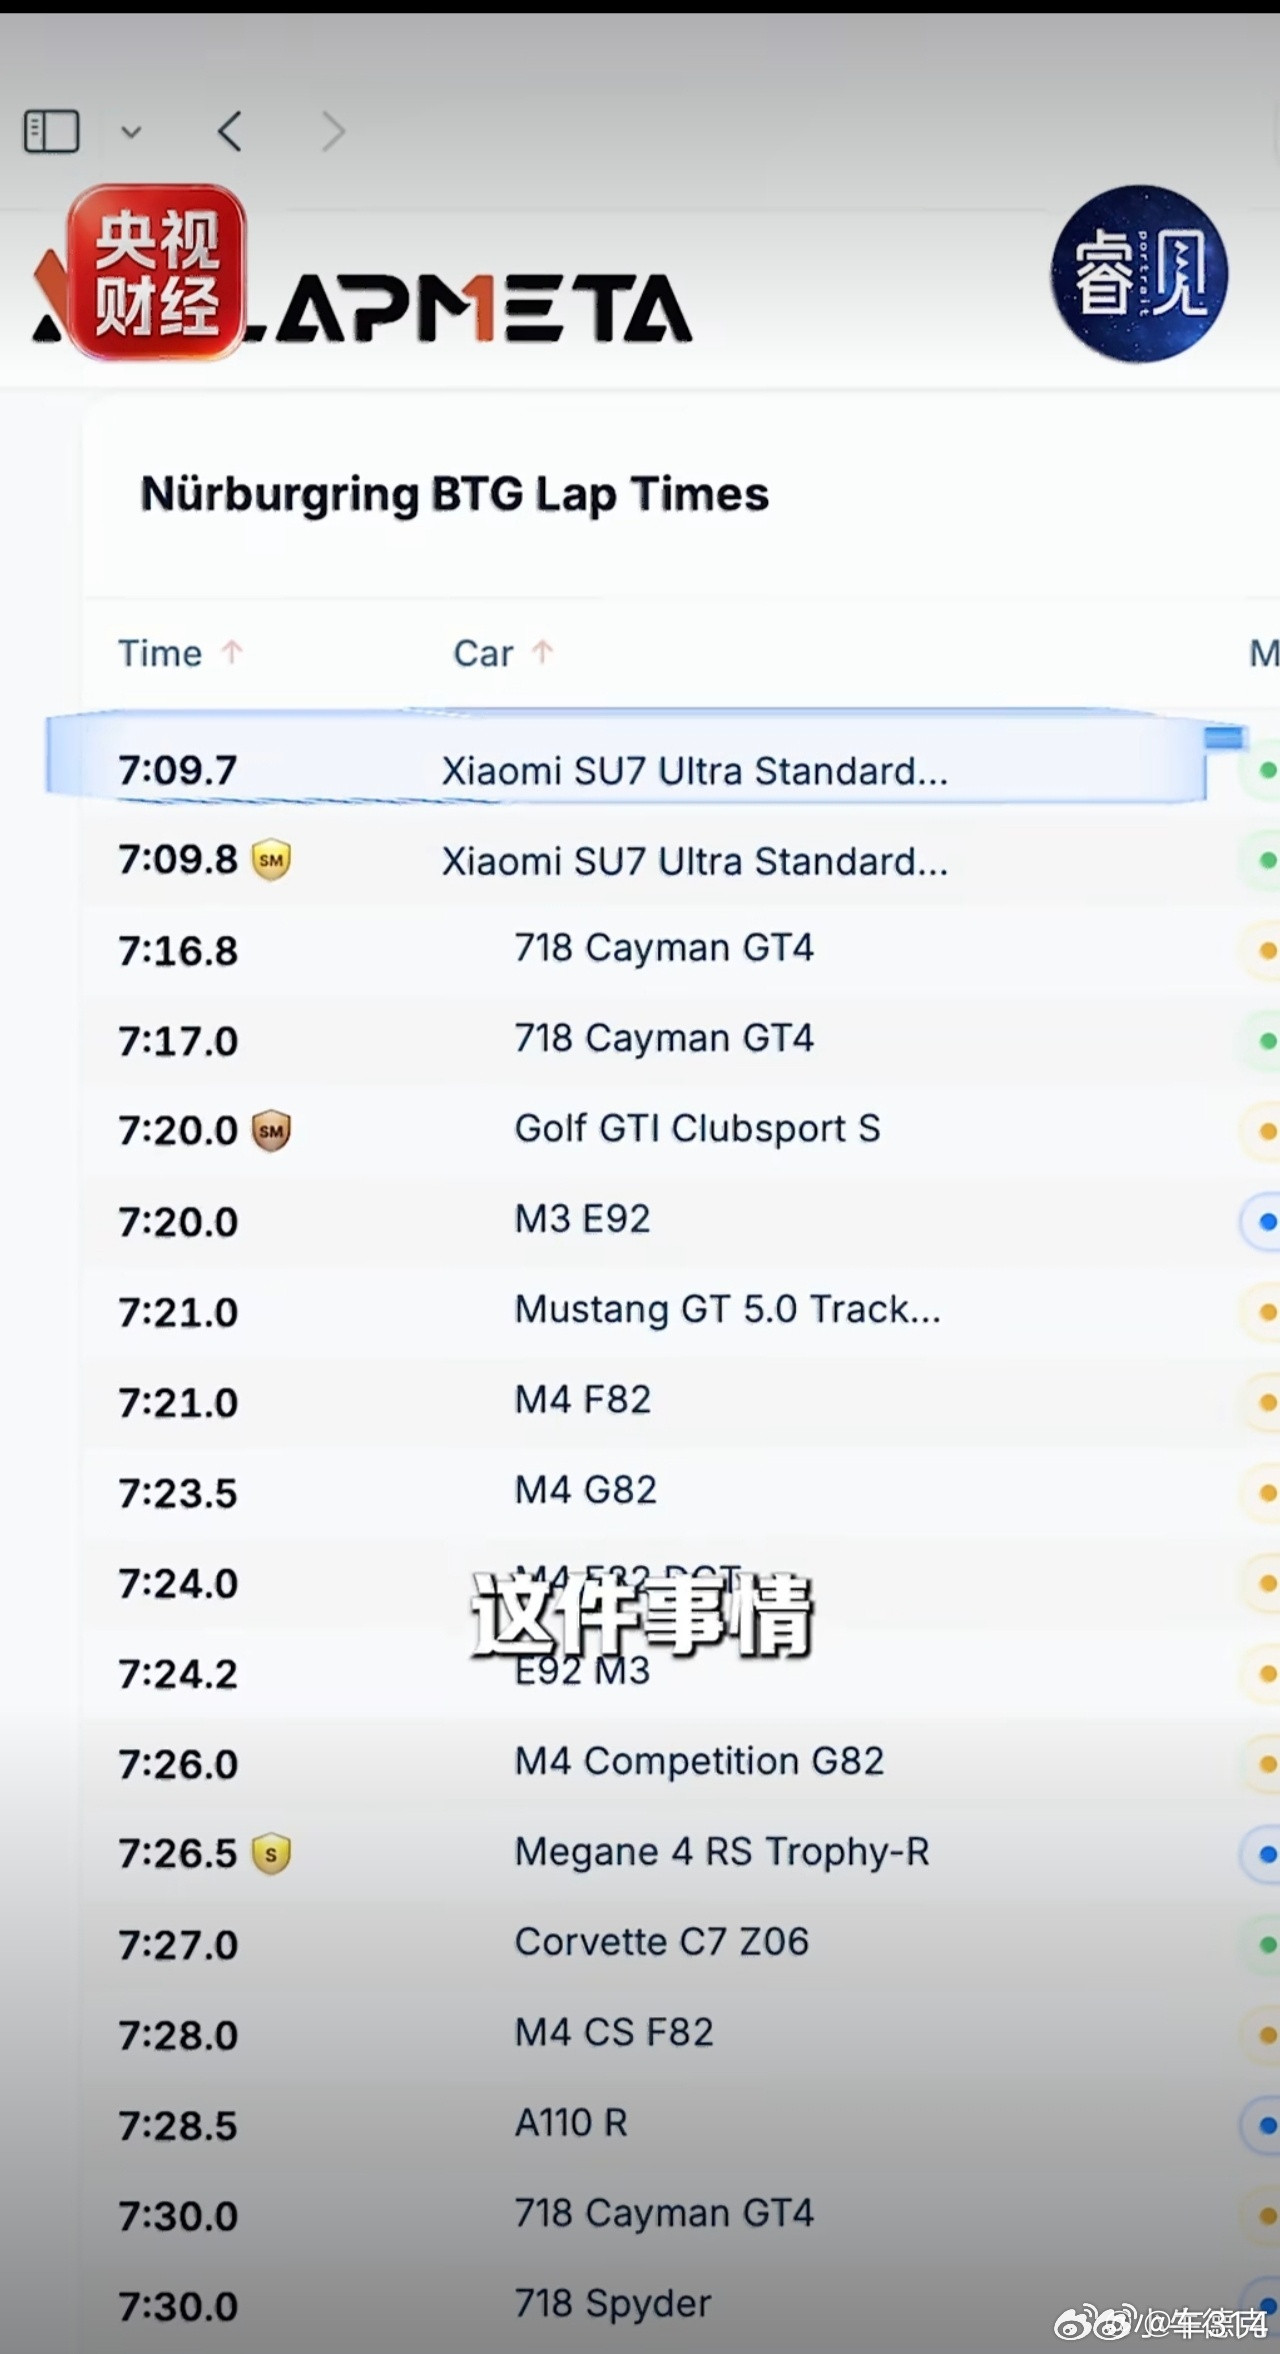Select the 7:26.0 lap time
The image size is (1280, 2354).
pos(178,1764)
